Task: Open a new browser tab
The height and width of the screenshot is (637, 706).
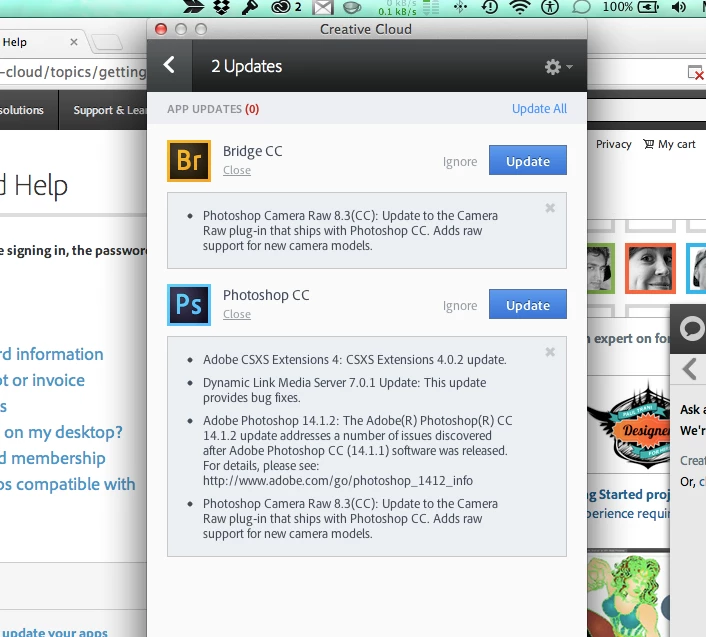Action: pyautogui.click(x=107, y=43)
